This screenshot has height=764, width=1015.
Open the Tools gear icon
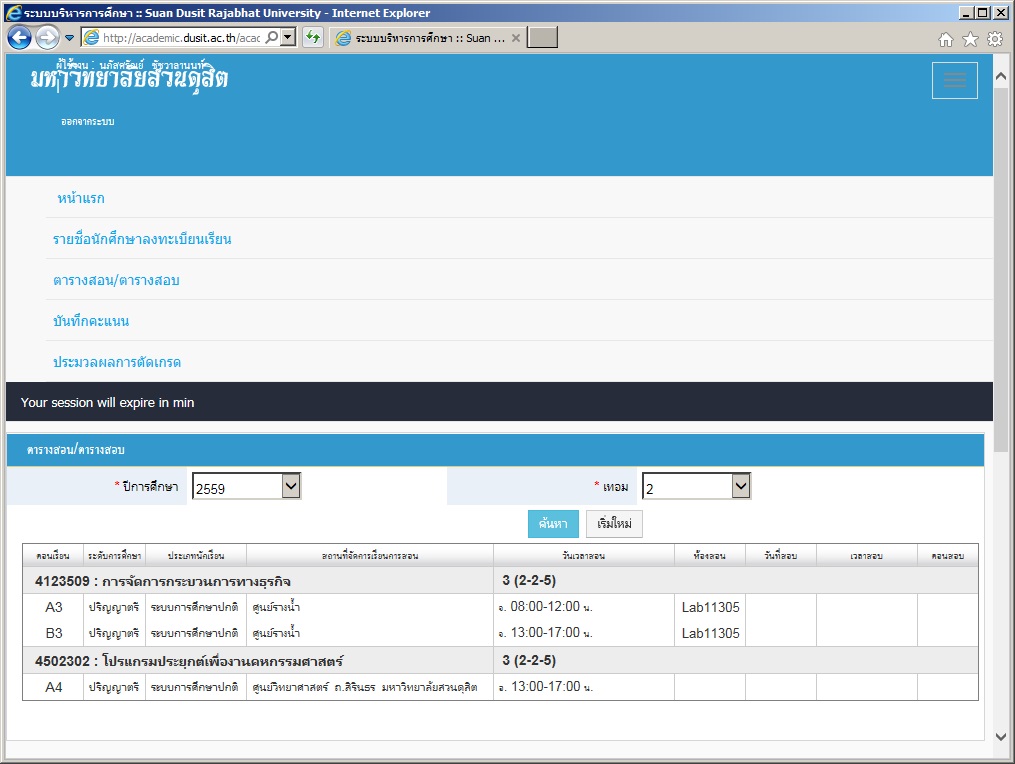pos(994,39)
